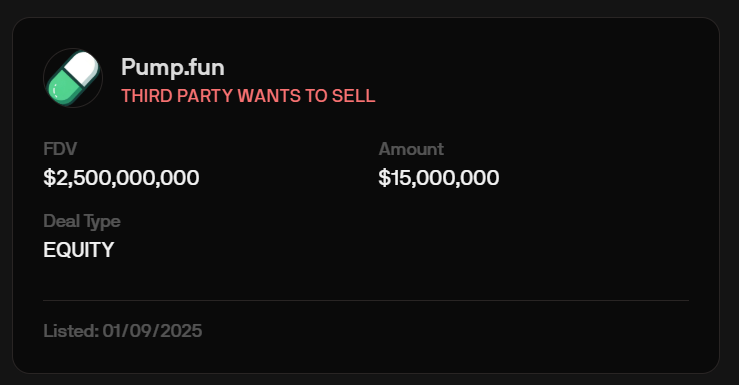Select the word SELL in the red status
Screen dimensions: 739x385
[353, 96]
